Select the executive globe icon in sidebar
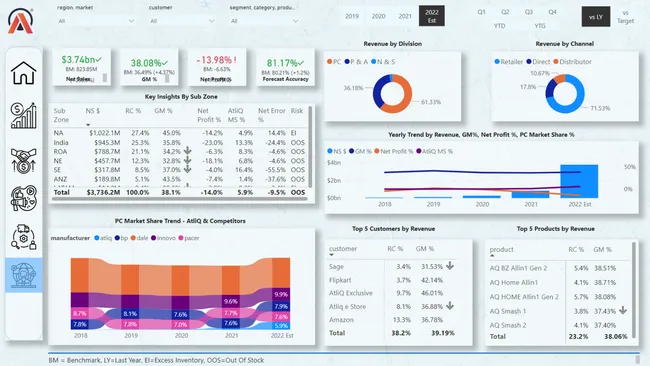650x366 pixels. (x=24, y=275)
